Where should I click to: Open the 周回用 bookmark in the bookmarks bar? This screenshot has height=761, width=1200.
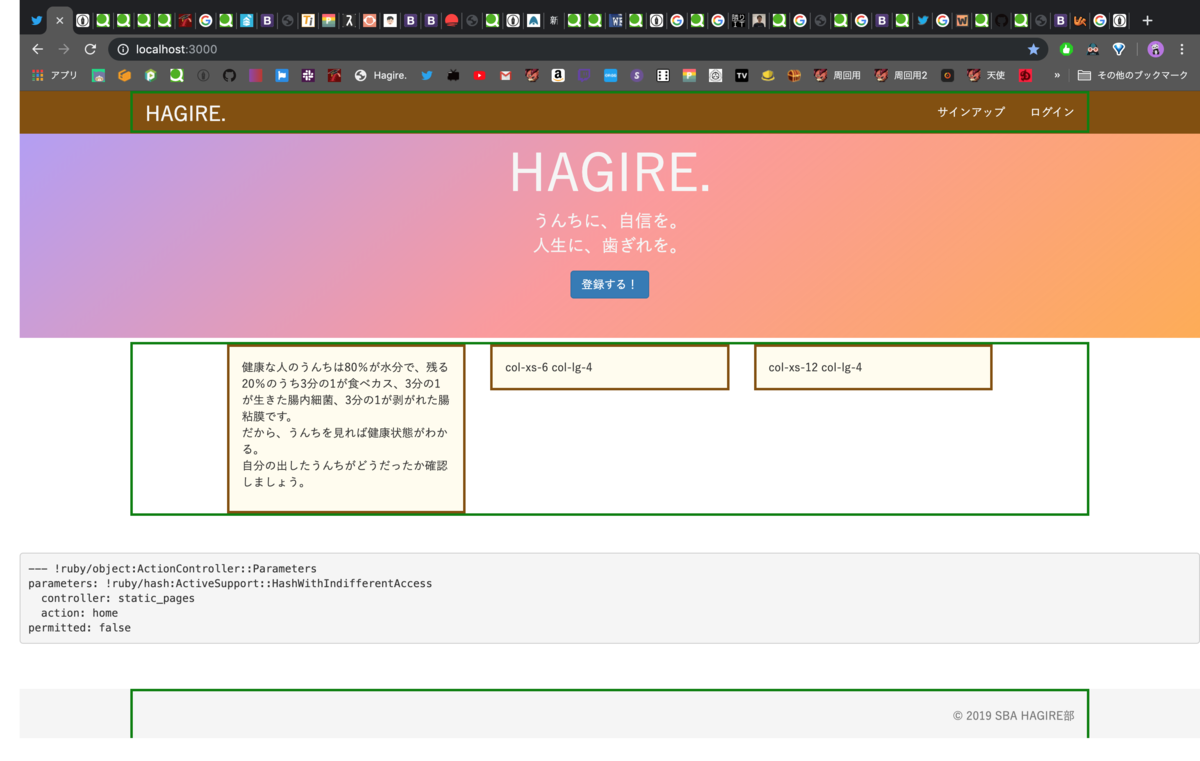838,74
